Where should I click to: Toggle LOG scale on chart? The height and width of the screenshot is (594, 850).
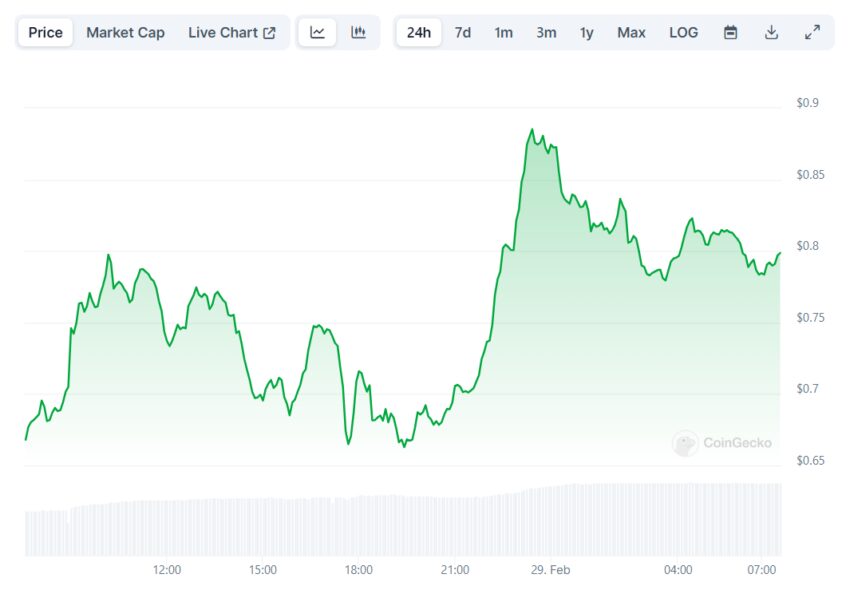point(683,33)
